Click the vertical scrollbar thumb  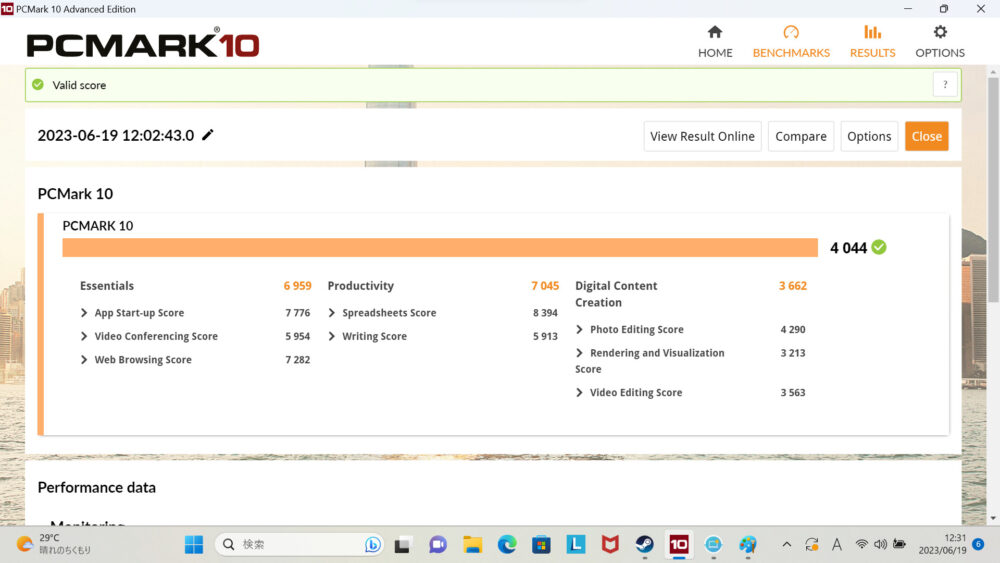pos(993,190)
